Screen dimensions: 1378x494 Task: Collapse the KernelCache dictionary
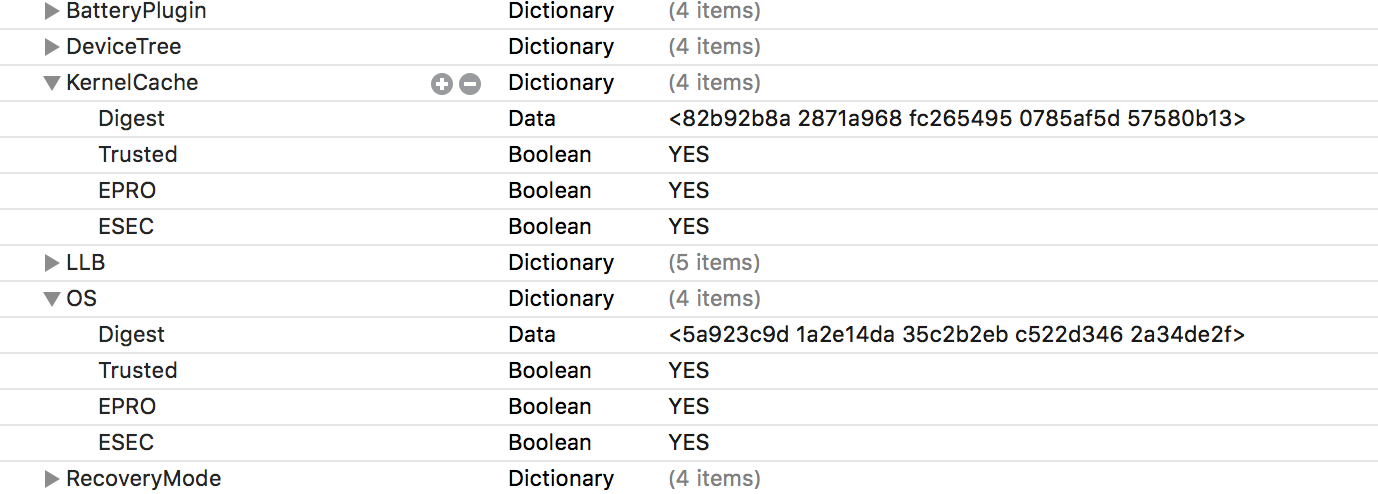click(52, 83)
